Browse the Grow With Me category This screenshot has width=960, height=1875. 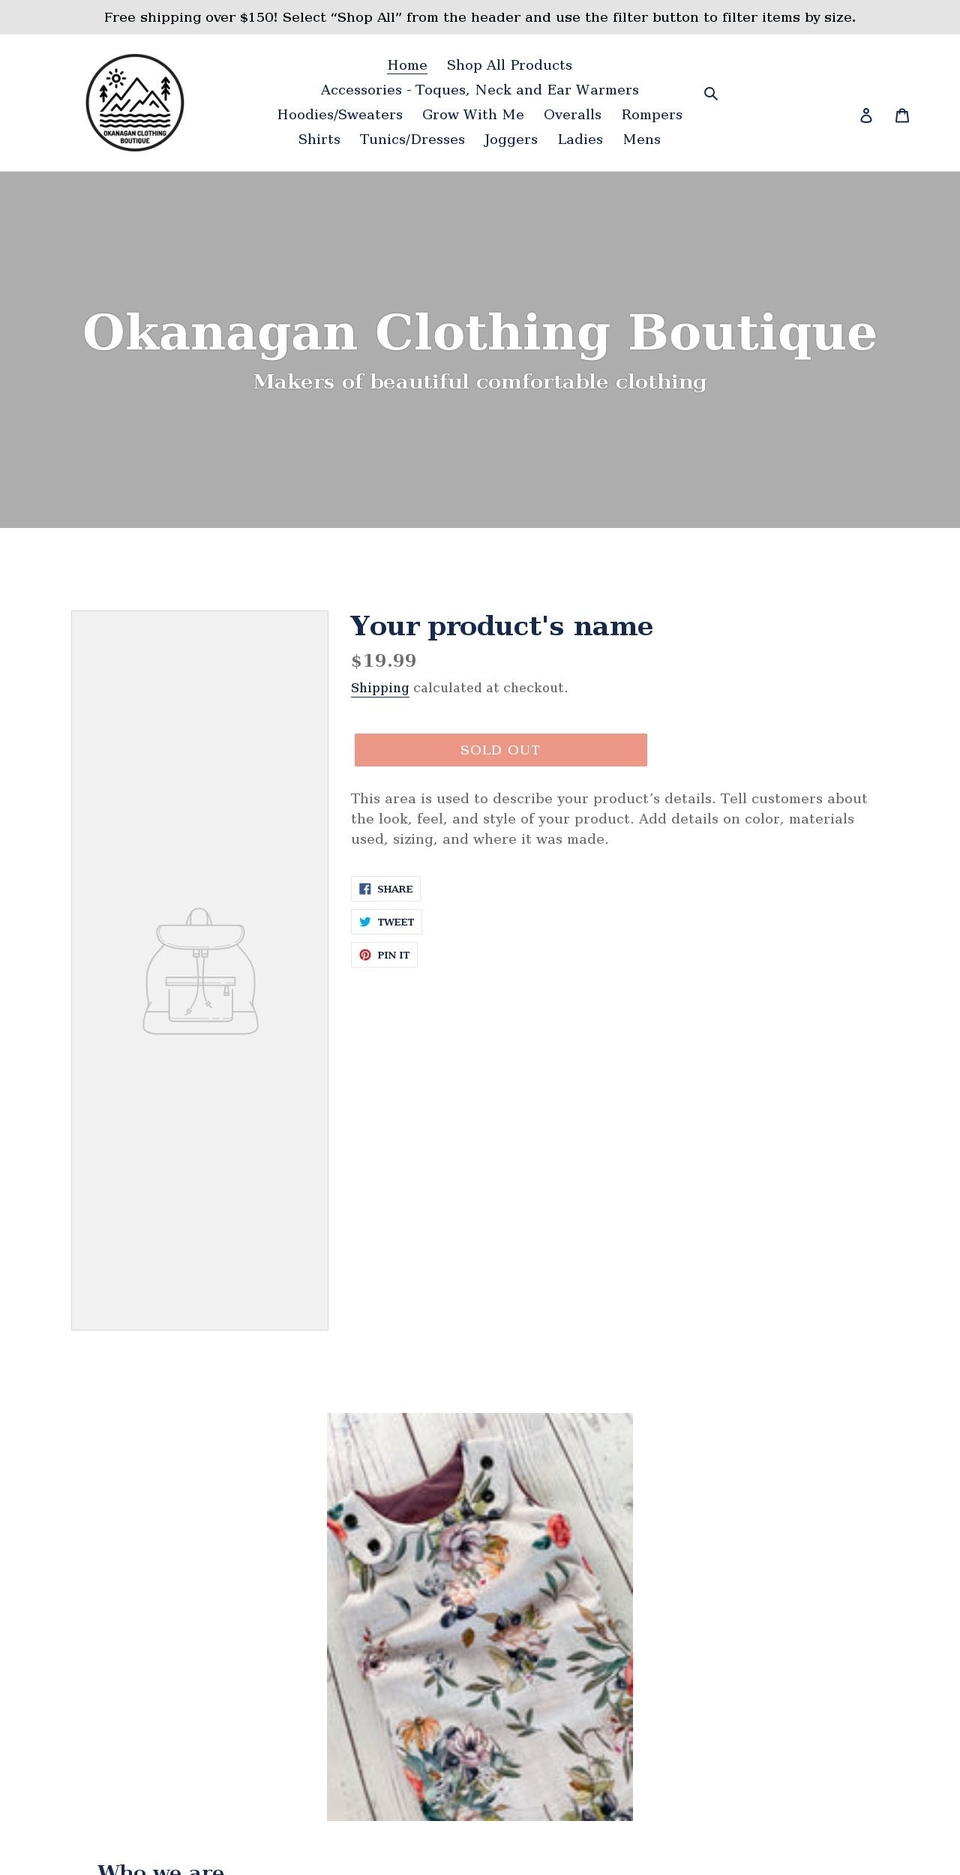click(x=473, y=115)
